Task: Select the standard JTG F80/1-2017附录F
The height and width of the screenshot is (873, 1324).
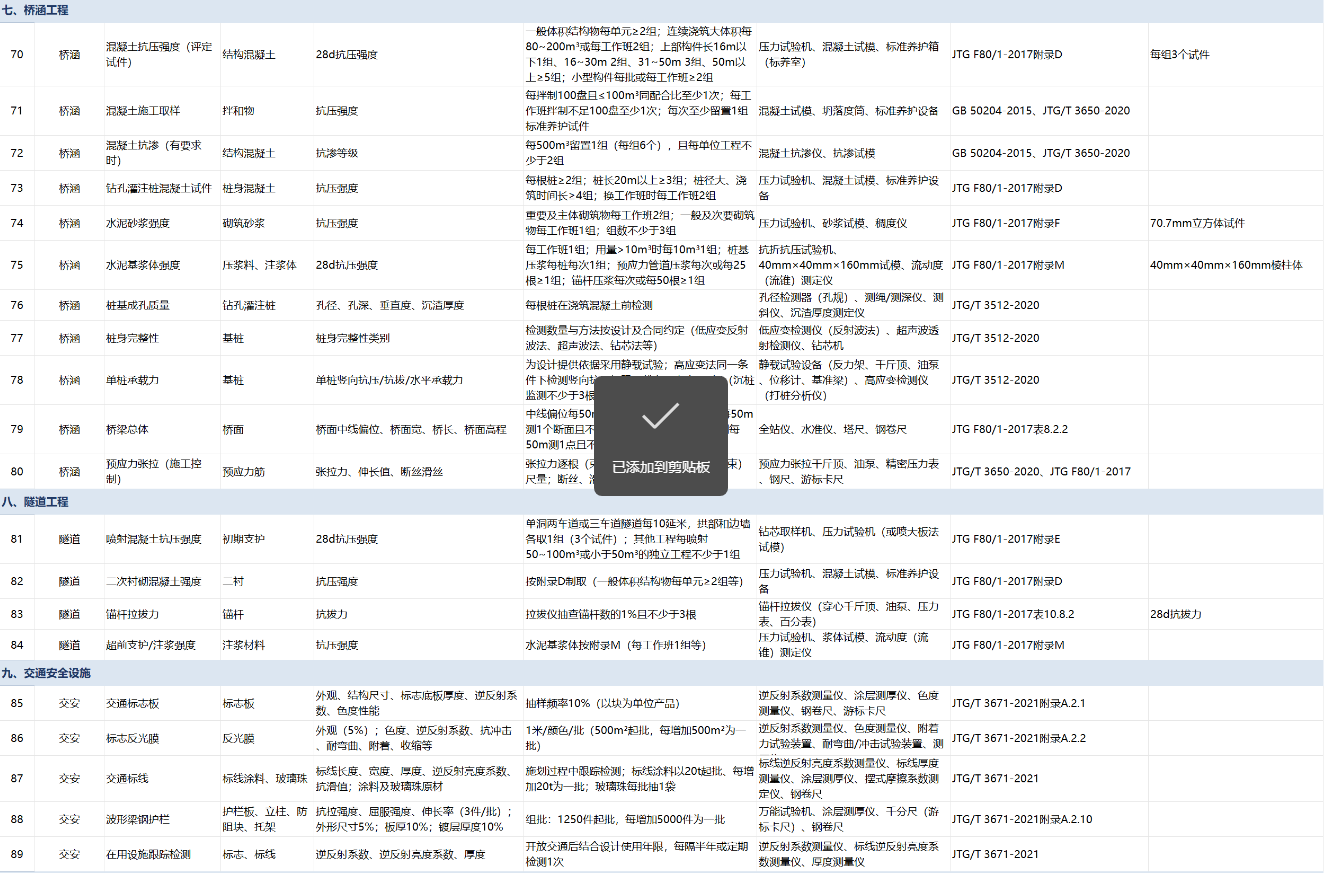Action: (1007, 223)
